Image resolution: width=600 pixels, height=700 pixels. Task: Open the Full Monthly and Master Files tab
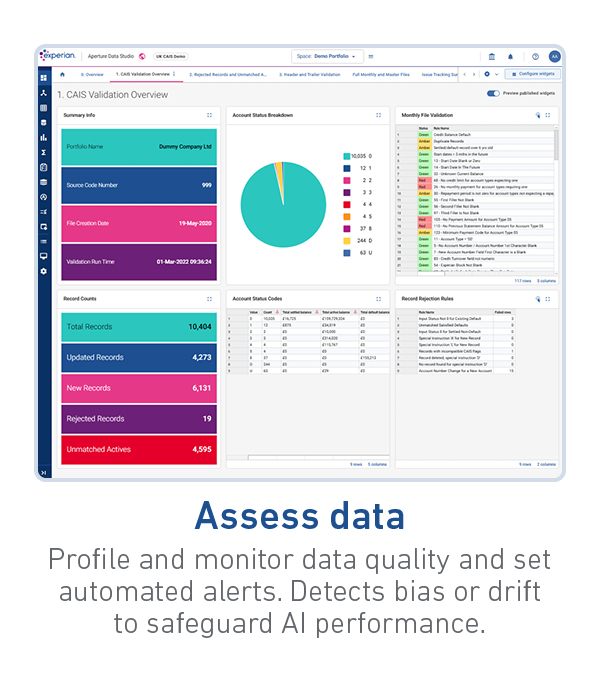pyautogui.click(x=382, y=74)
